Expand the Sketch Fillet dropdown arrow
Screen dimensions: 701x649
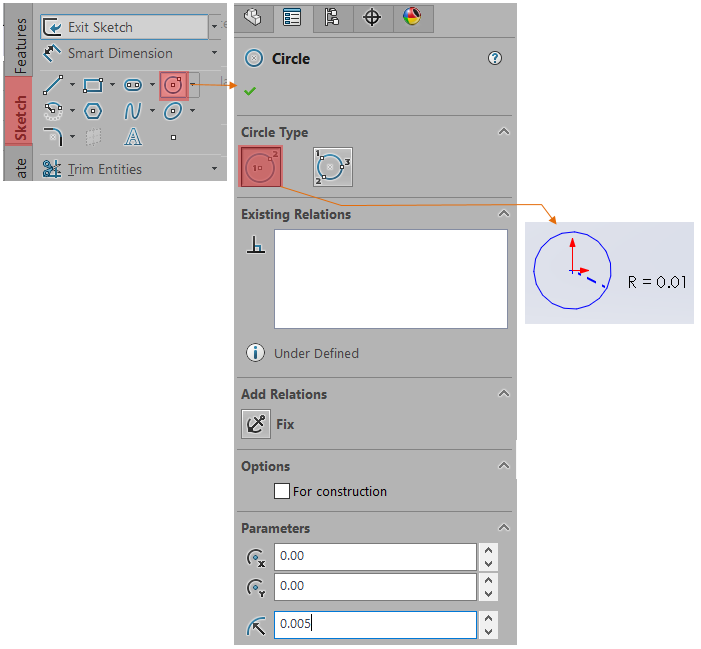72,137
